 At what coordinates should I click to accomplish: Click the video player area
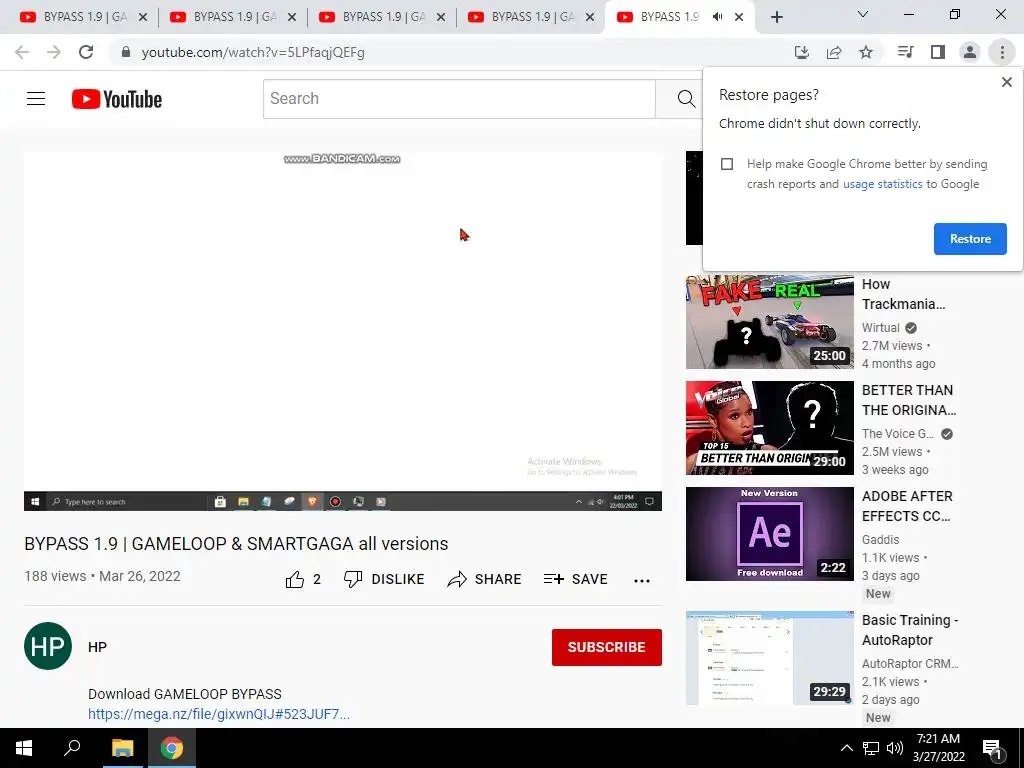[343, 331]
